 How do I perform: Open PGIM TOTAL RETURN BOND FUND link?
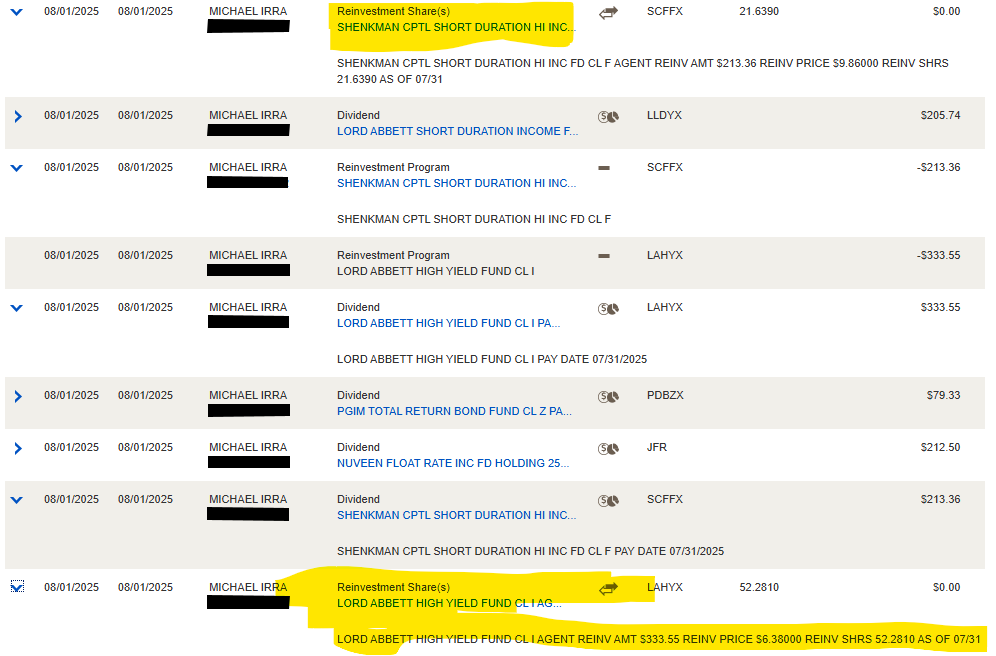tap(454, 412)
